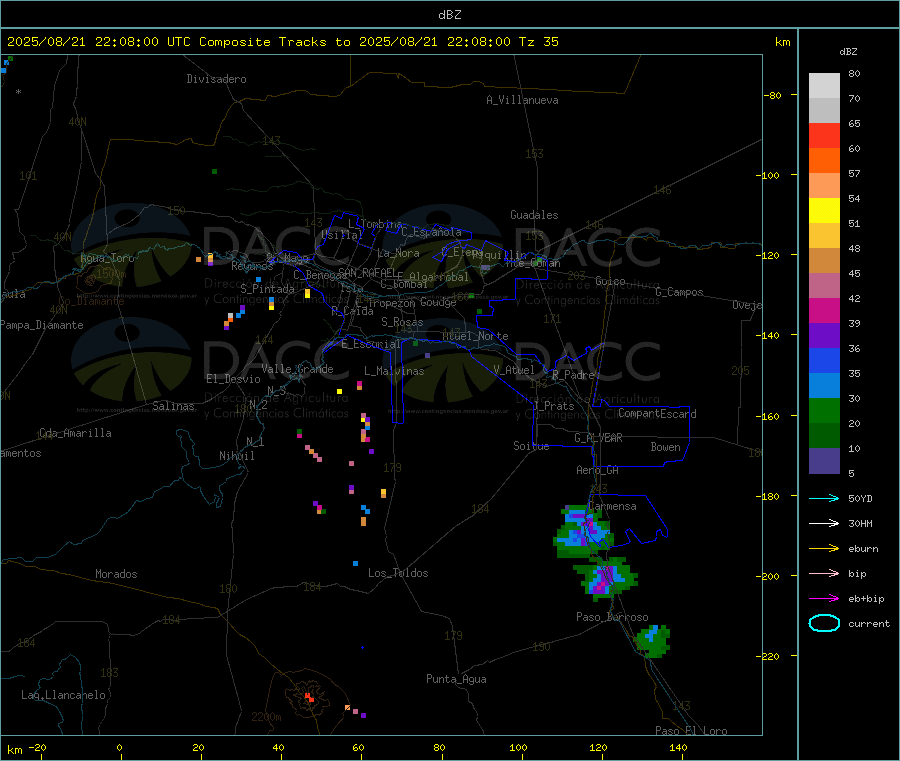Pick the light gray 80 dBZ swatch
Screen dimensions: 900x761
824,86
